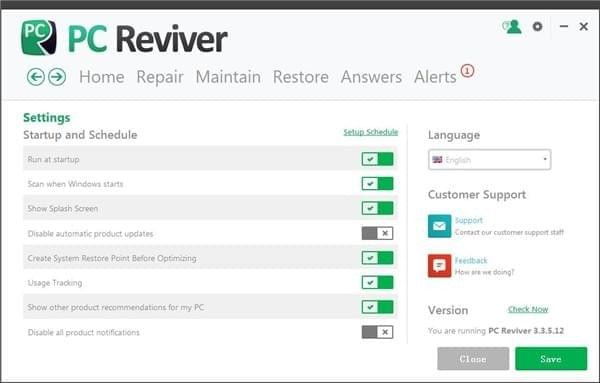Open the user account help icon
This screenshot has width=600, height=383.
pyautogui.click(x=512, y=27)
